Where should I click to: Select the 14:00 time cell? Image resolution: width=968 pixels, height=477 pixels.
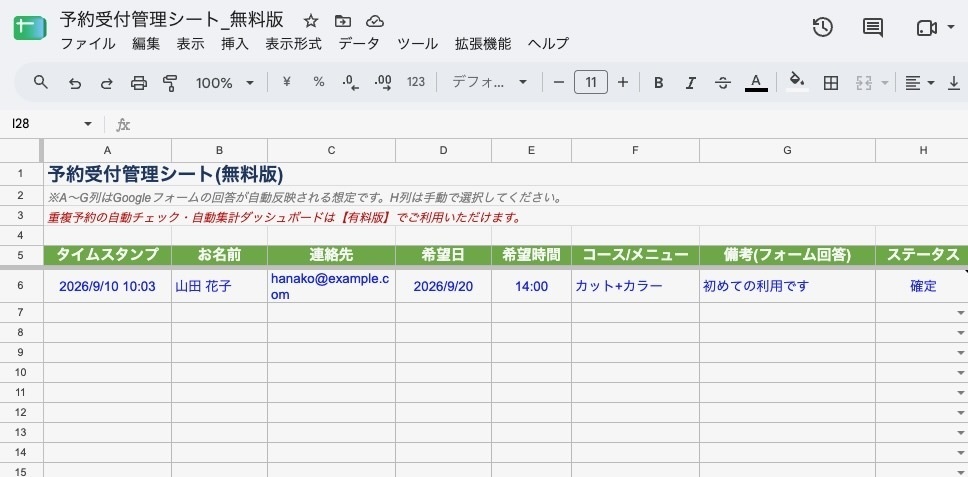[x=532, y=286]
